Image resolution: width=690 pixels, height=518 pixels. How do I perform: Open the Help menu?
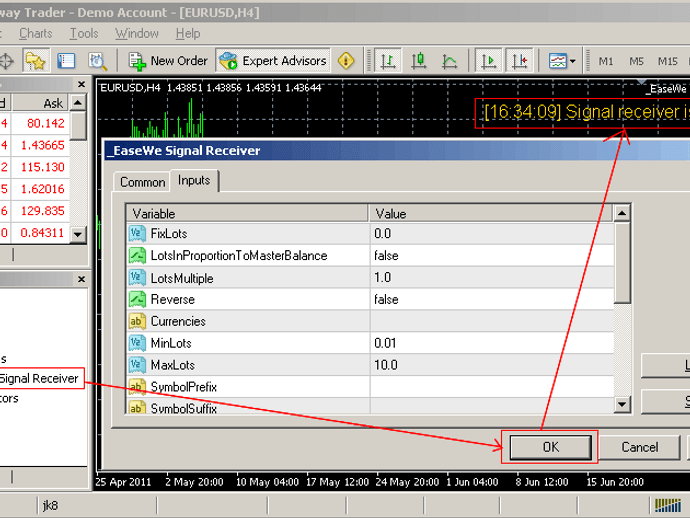188,33
